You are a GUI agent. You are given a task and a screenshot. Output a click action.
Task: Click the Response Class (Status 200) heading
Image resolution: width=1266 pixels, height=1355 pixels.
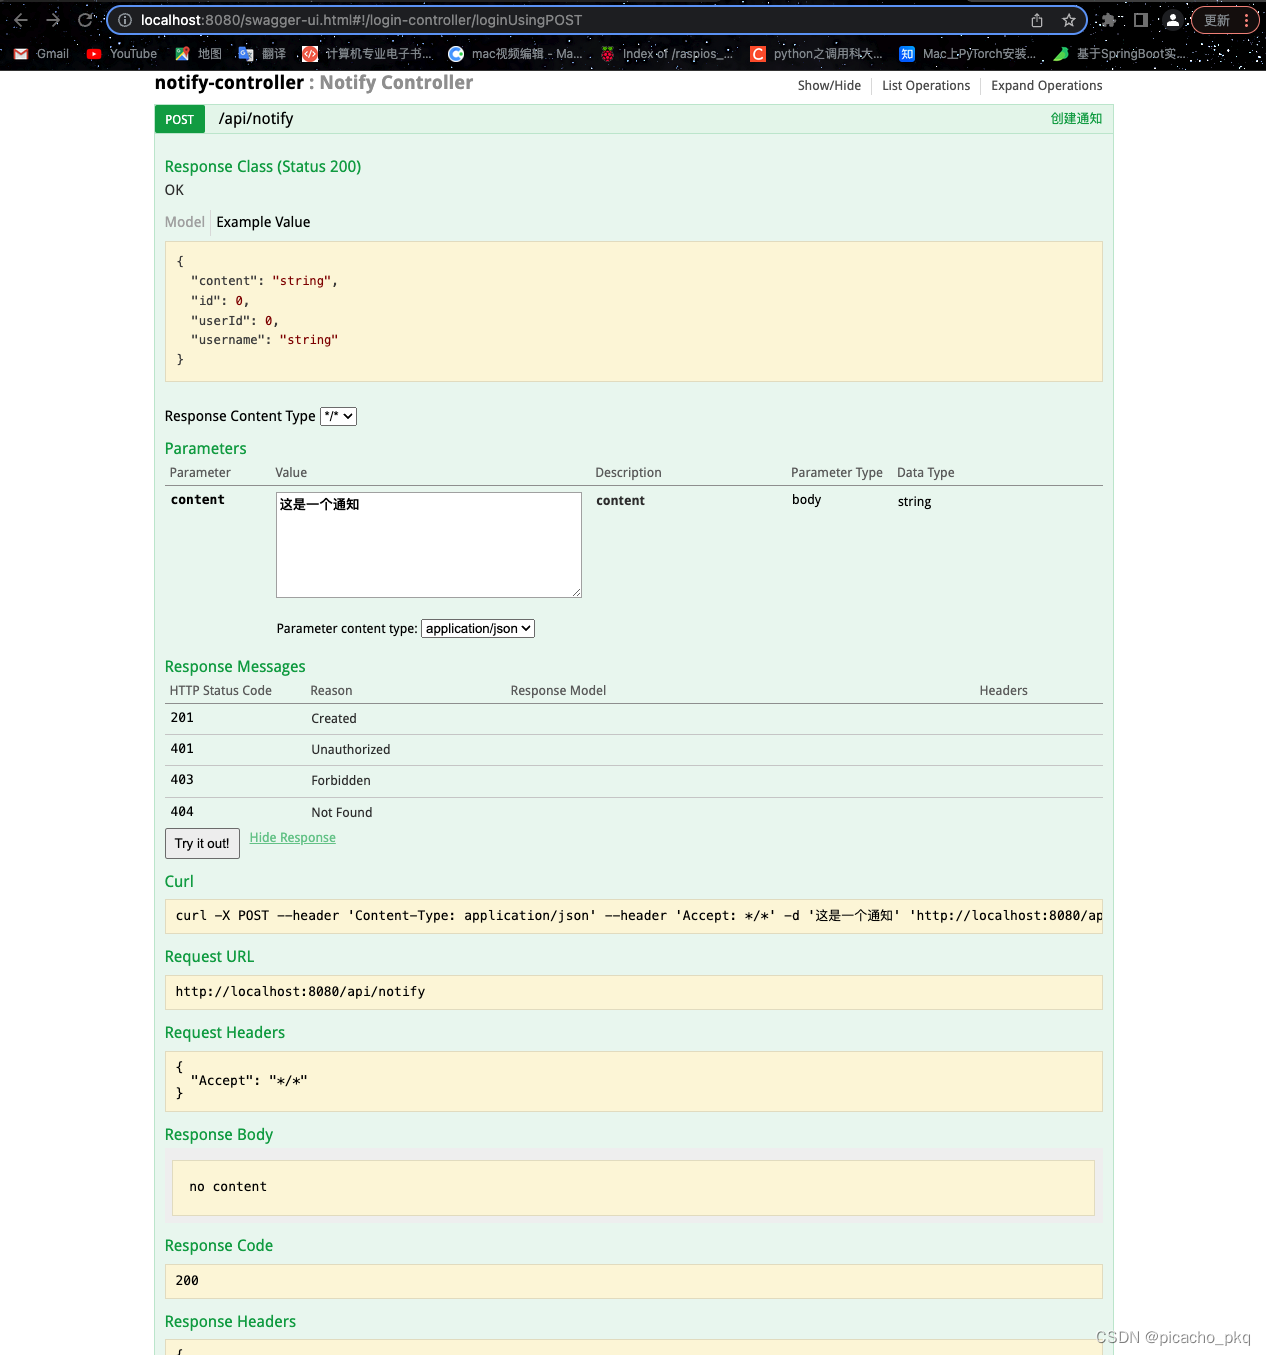[x=263, y=167]
